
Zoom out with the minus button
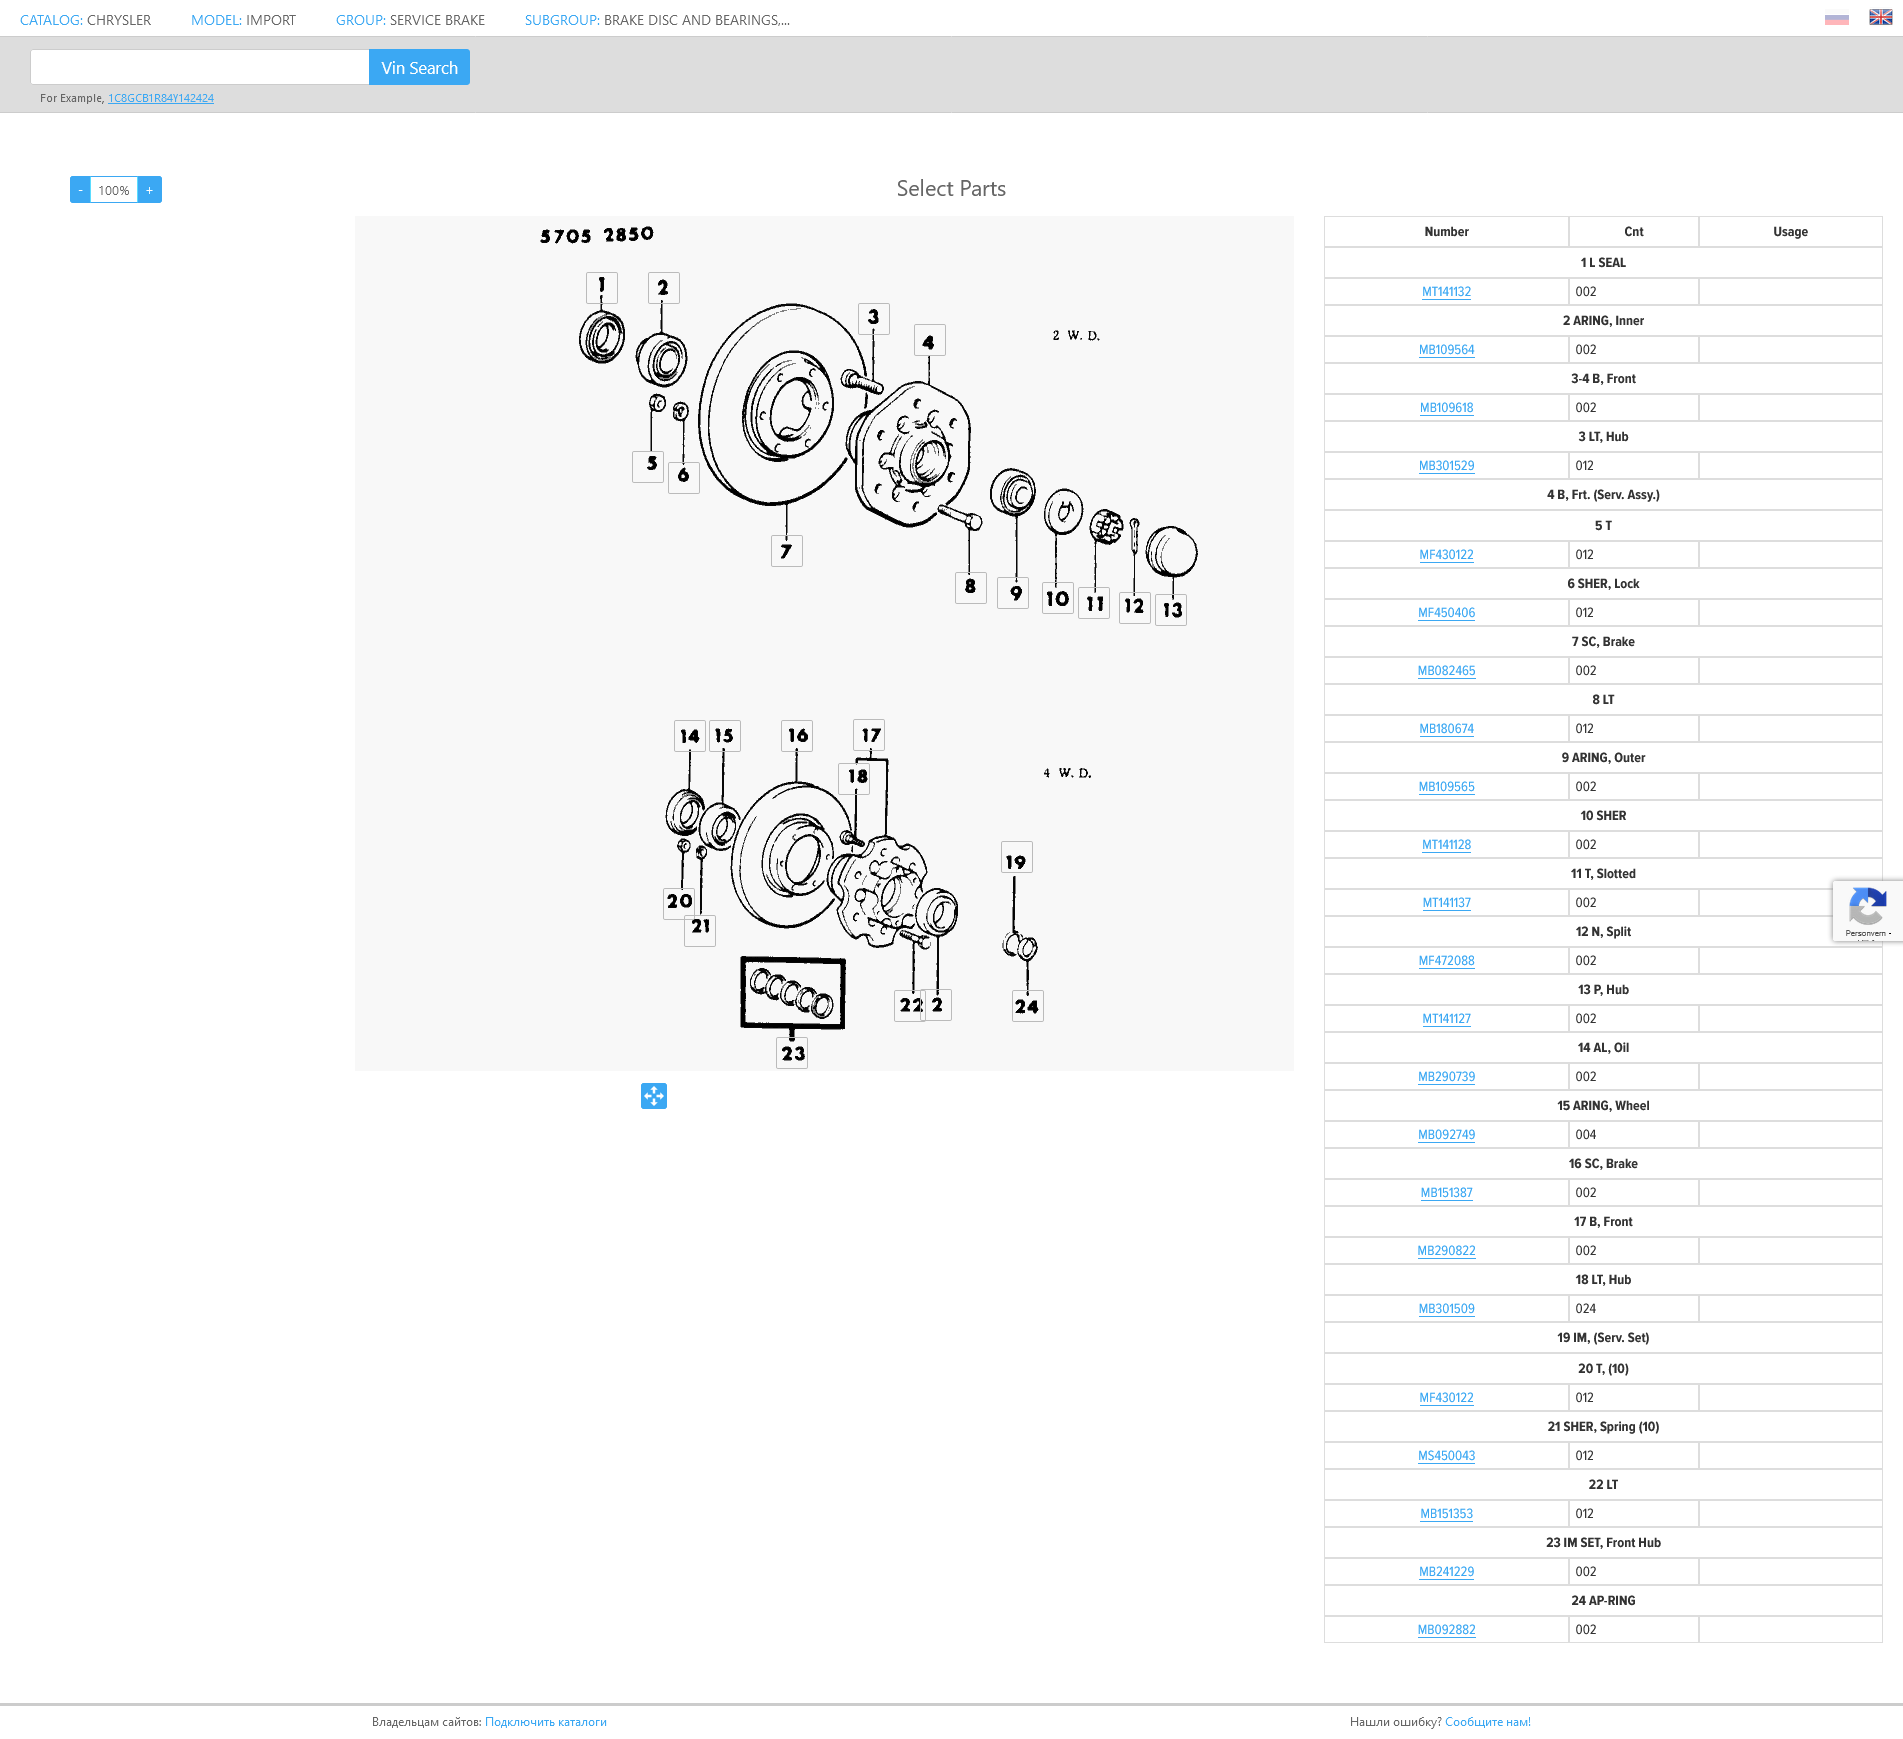(80, 190)
